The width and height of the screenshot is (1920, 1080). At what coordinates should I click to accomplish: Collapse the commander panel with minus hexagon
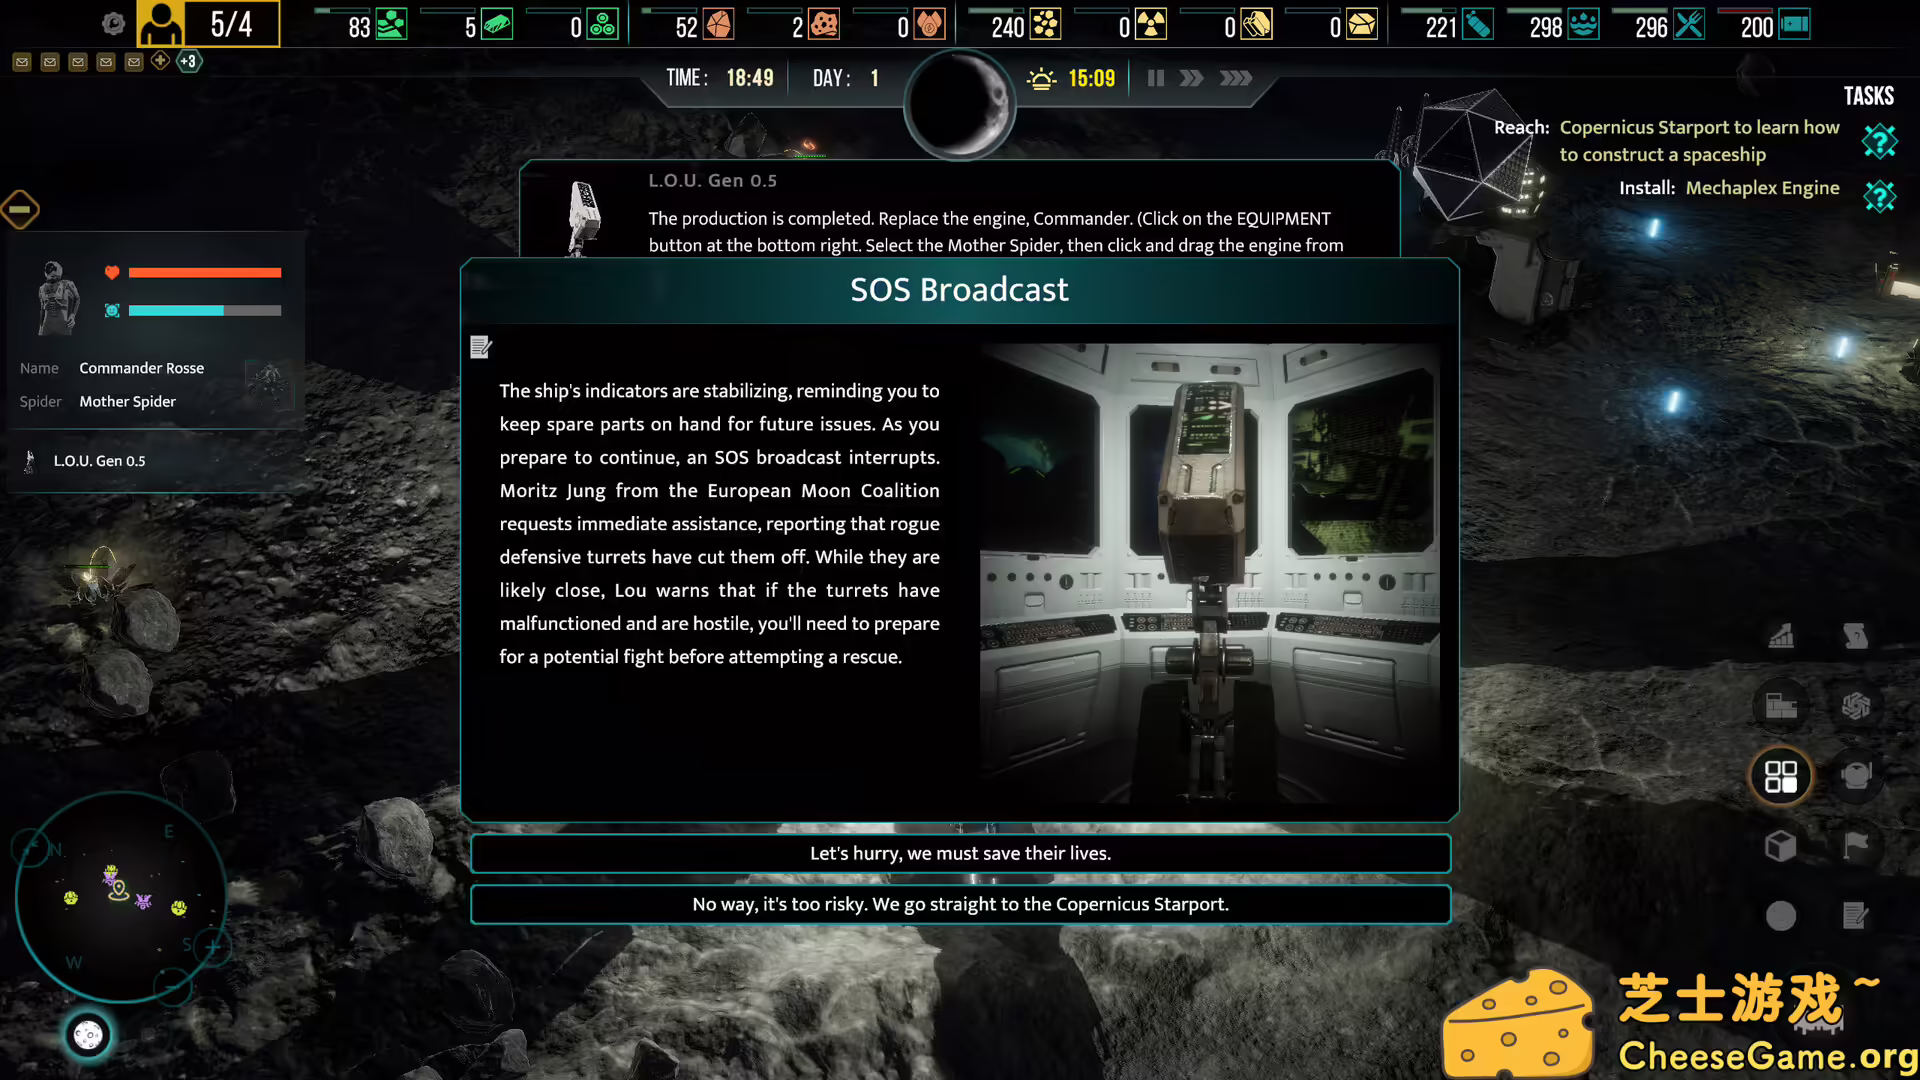(x=20, y=210)
